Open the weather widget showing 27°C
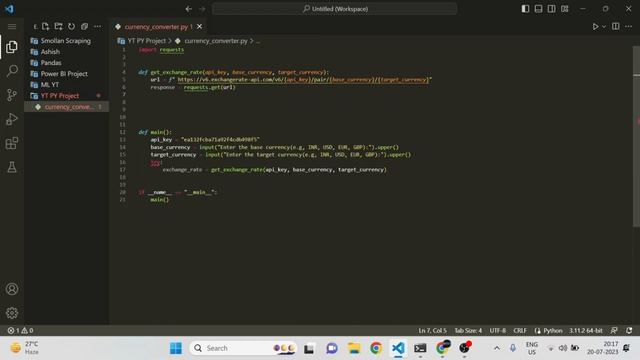Image resolution: width=640 pixels, height=360 pixels. tap(24, 348)
